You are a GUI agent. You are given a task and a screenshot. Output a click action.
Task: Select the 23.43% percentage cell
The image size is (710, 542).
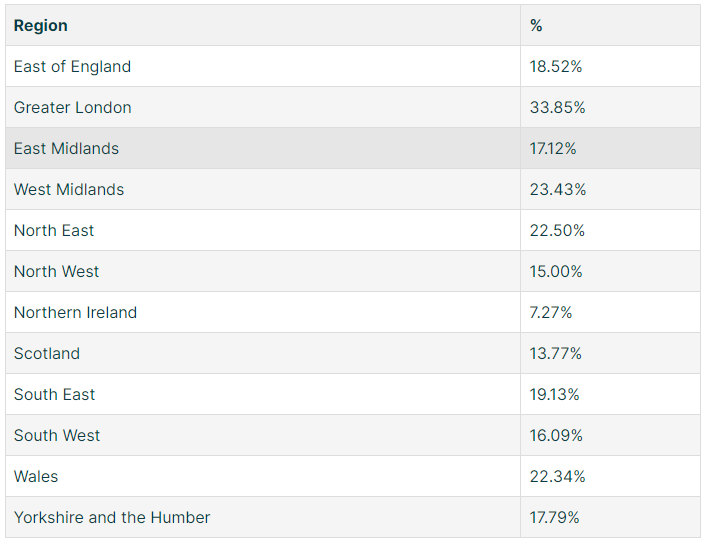click(x=610, y=189)
